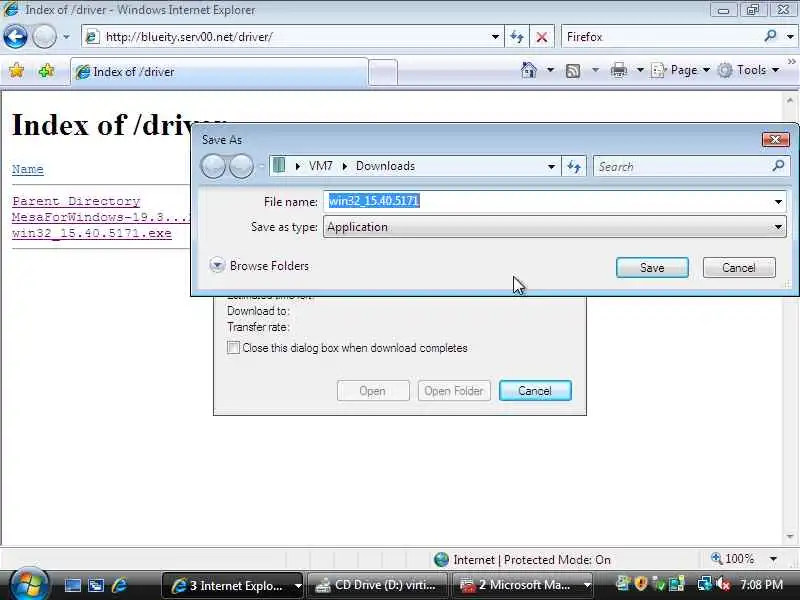Open the recent pages dropdown arrow

[x=66, y=37]
